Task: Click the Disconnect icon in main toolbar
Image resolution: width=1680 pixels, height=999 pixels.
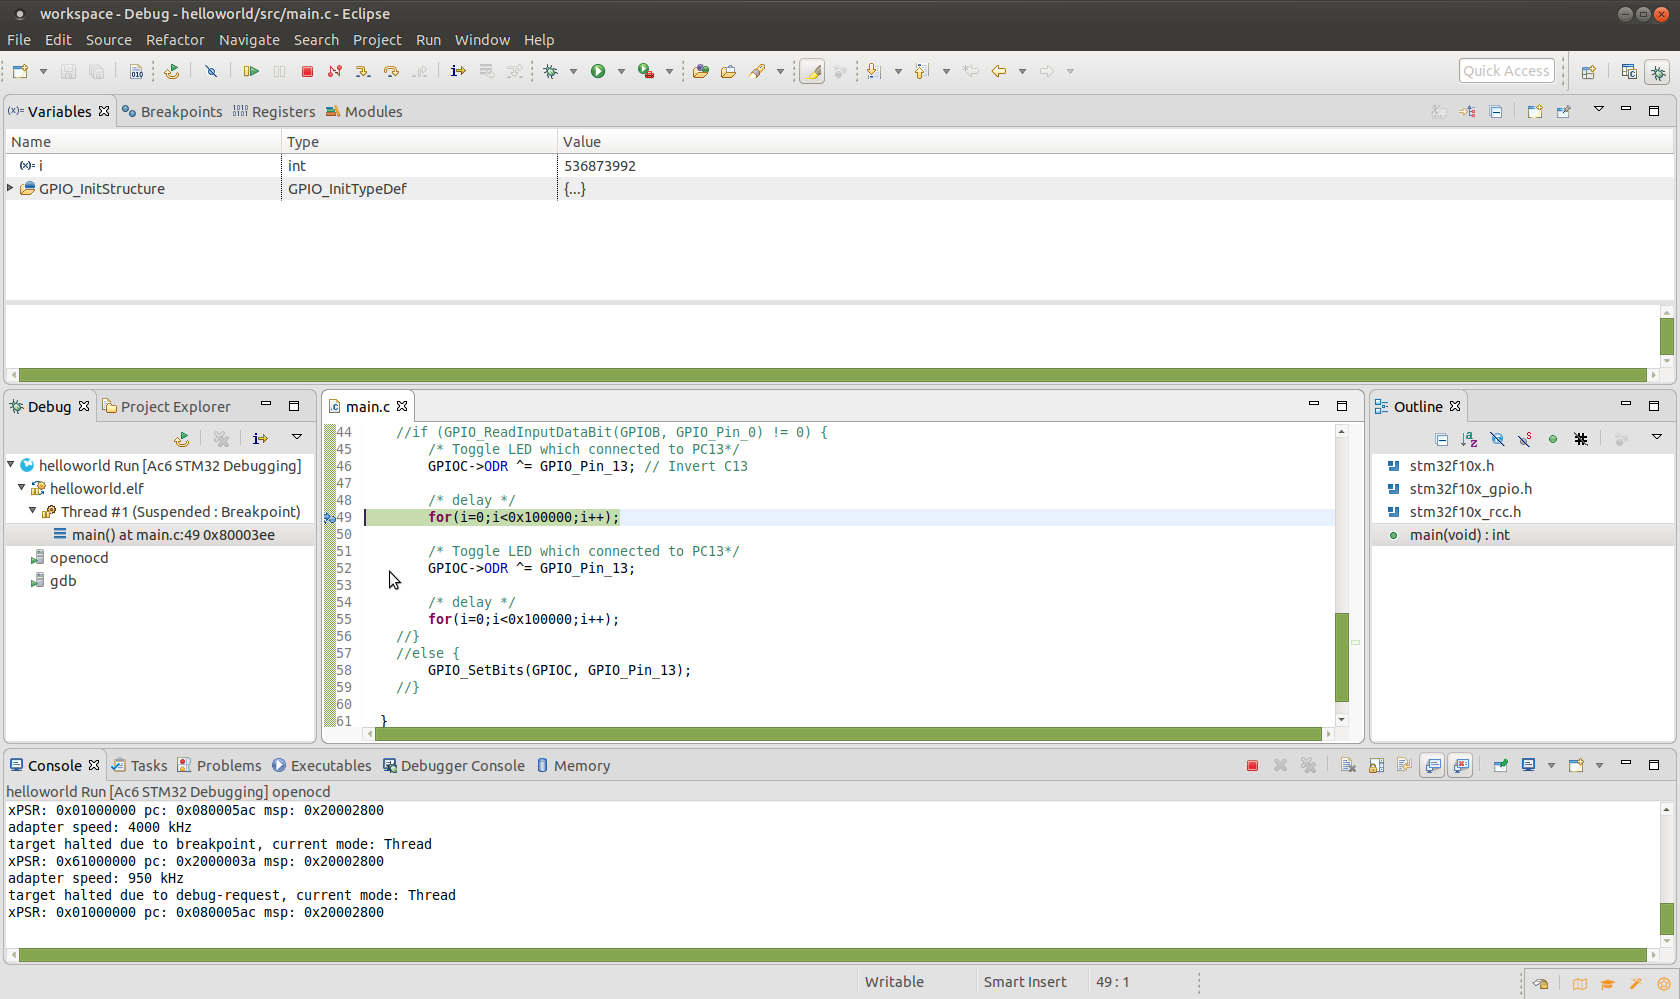Action: [335, 71]
